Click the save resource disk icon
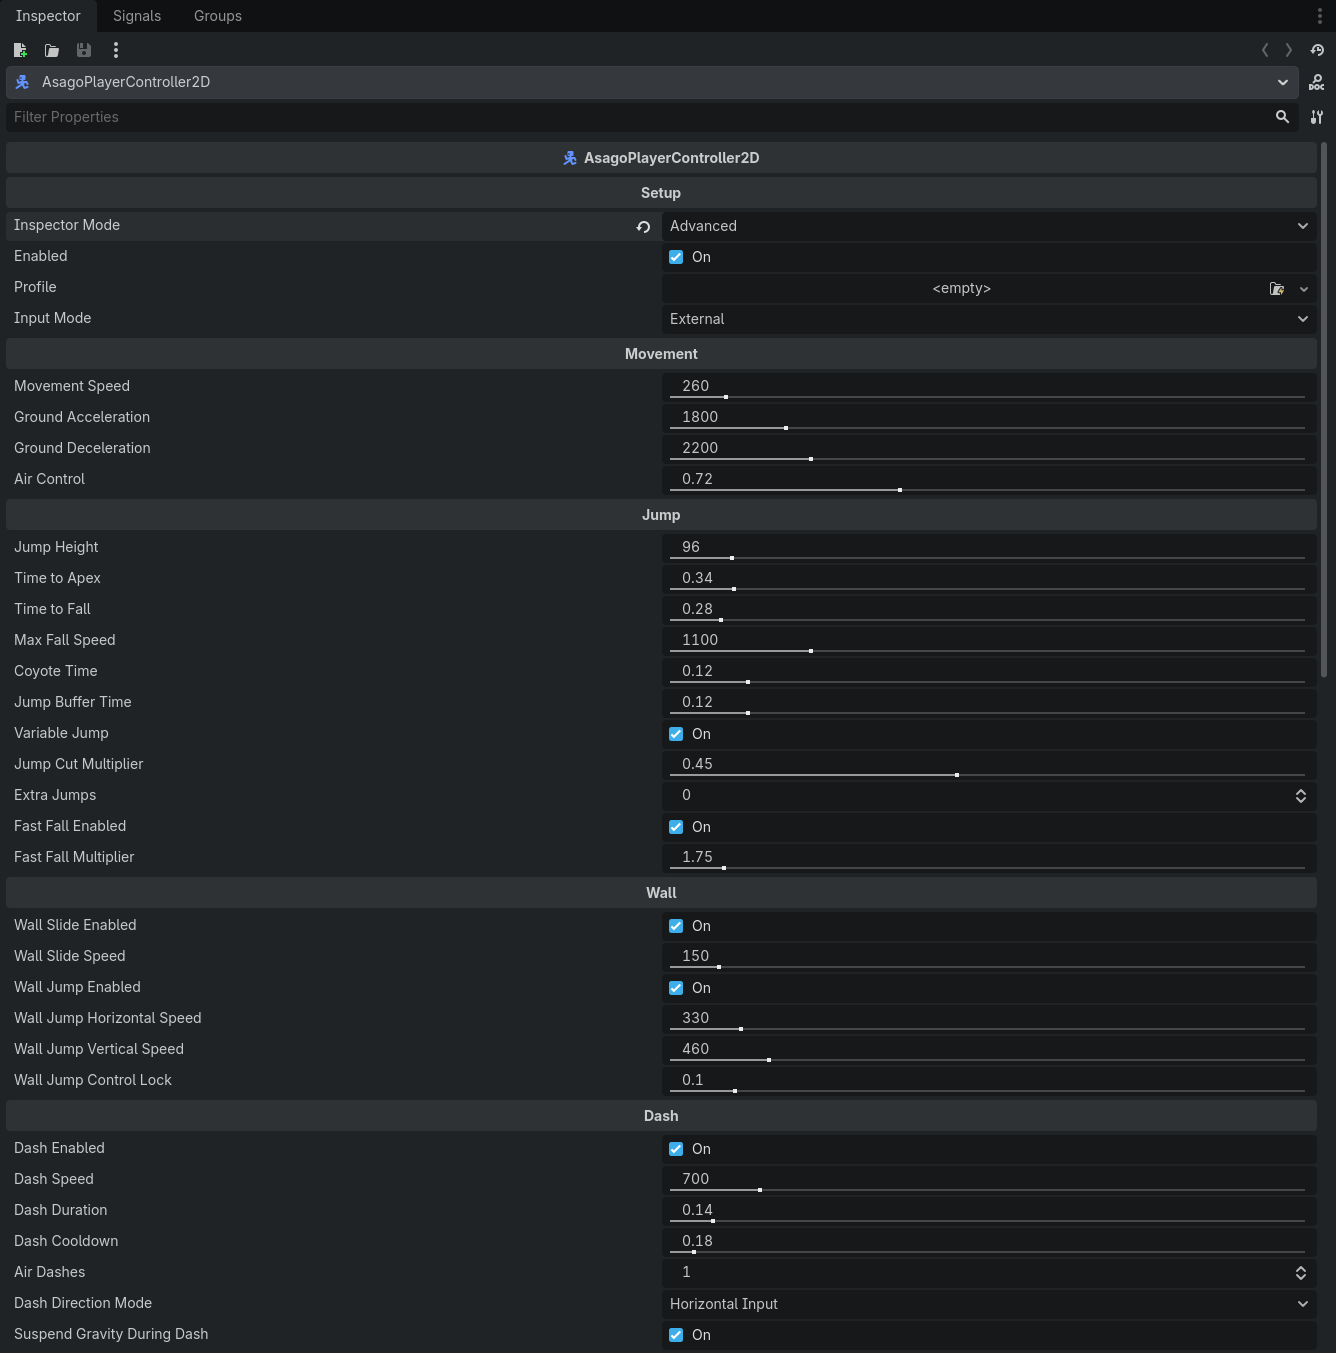Image resolution: width=1336 pixels, height=1353 pixels. [x=84, y=50]
